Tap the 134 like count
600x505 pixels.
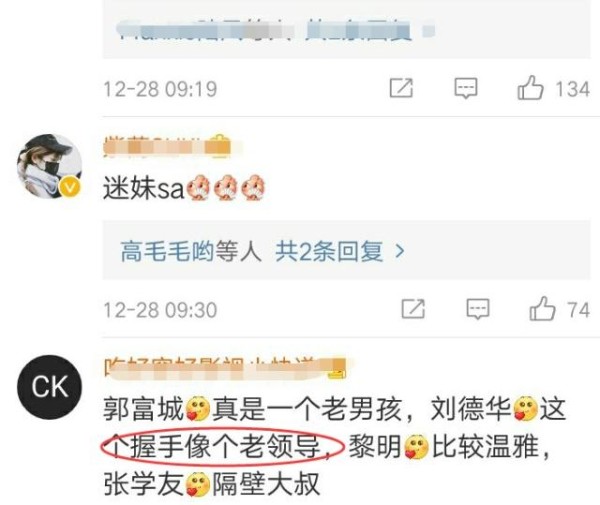[572, 89]
